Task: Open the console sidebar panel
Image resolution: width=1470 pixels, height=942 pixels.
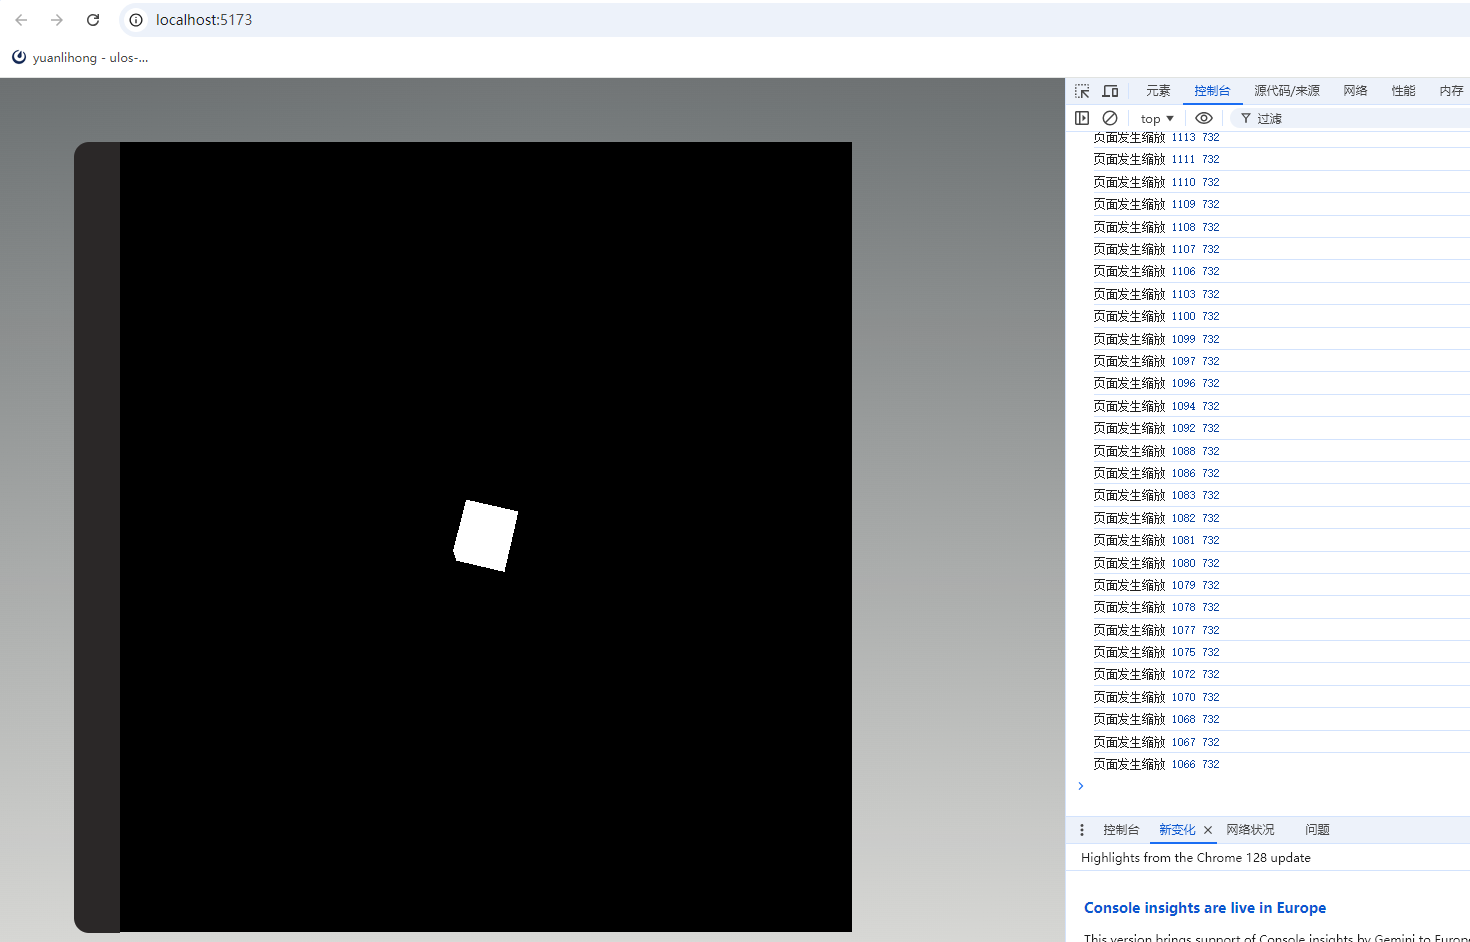Action: tap(1082, 118)
